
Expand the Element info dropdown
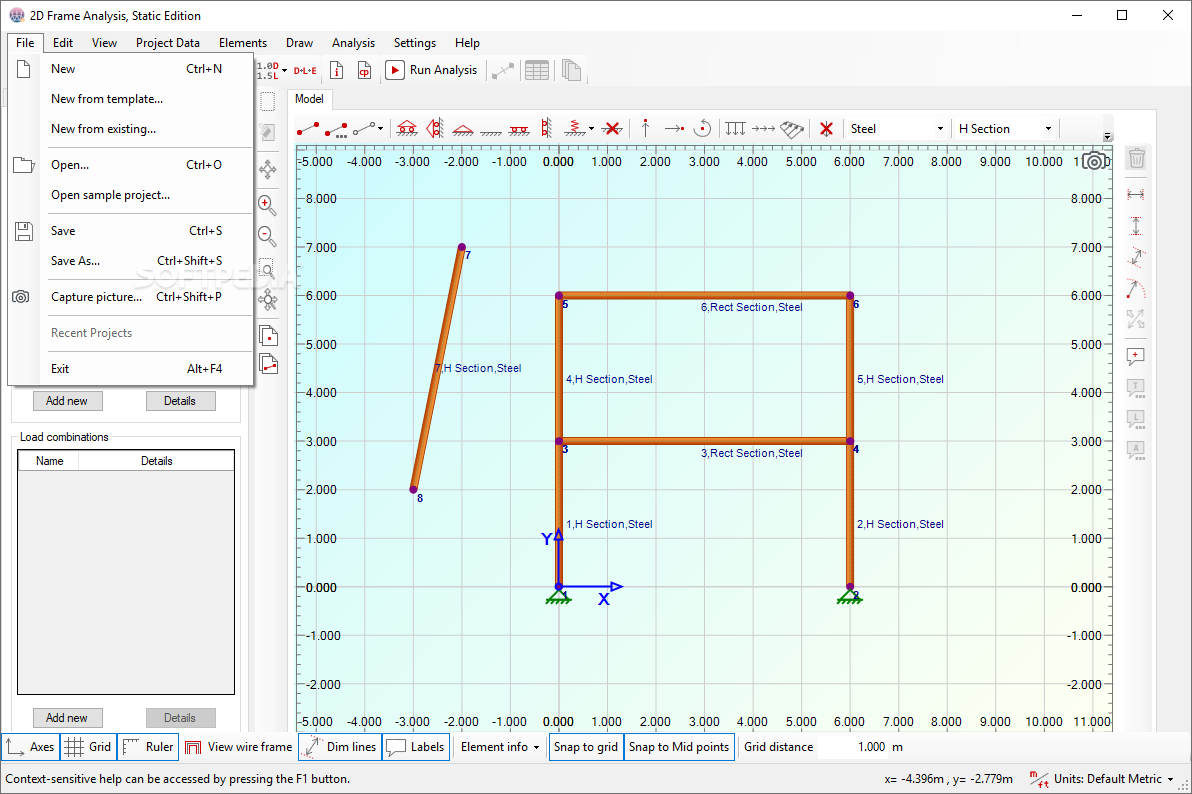coord(499,747)
